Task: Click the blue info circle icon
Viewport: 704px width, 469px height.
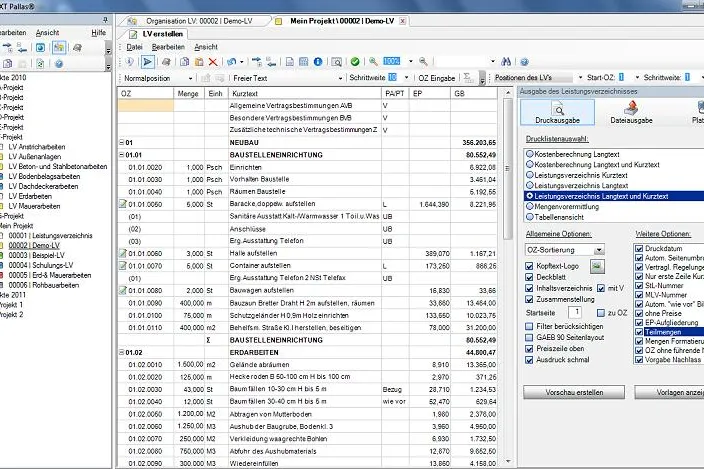Action: (318, 61)
